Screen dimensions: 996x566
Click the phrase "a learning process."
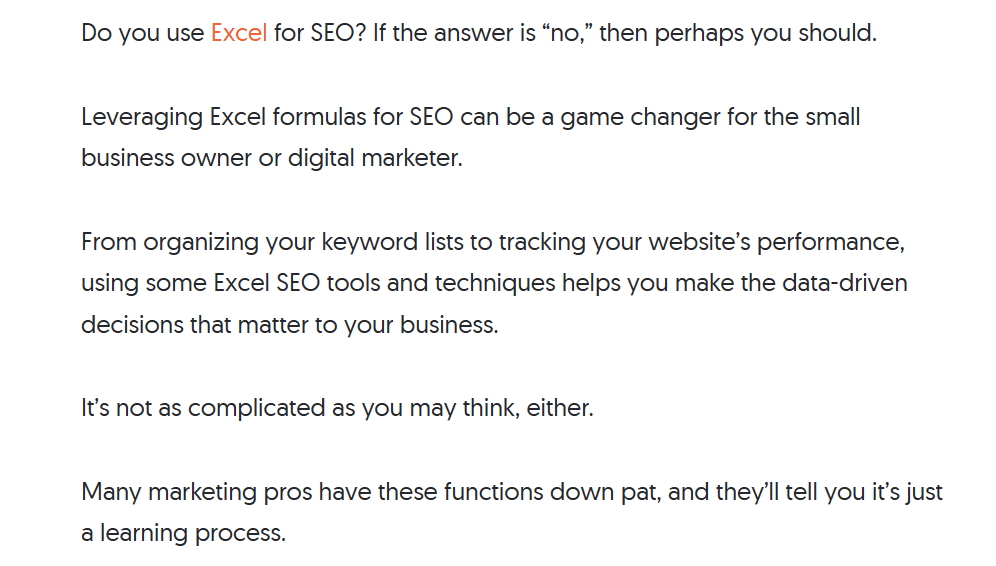pyautogui.click(x=184, y=534)
